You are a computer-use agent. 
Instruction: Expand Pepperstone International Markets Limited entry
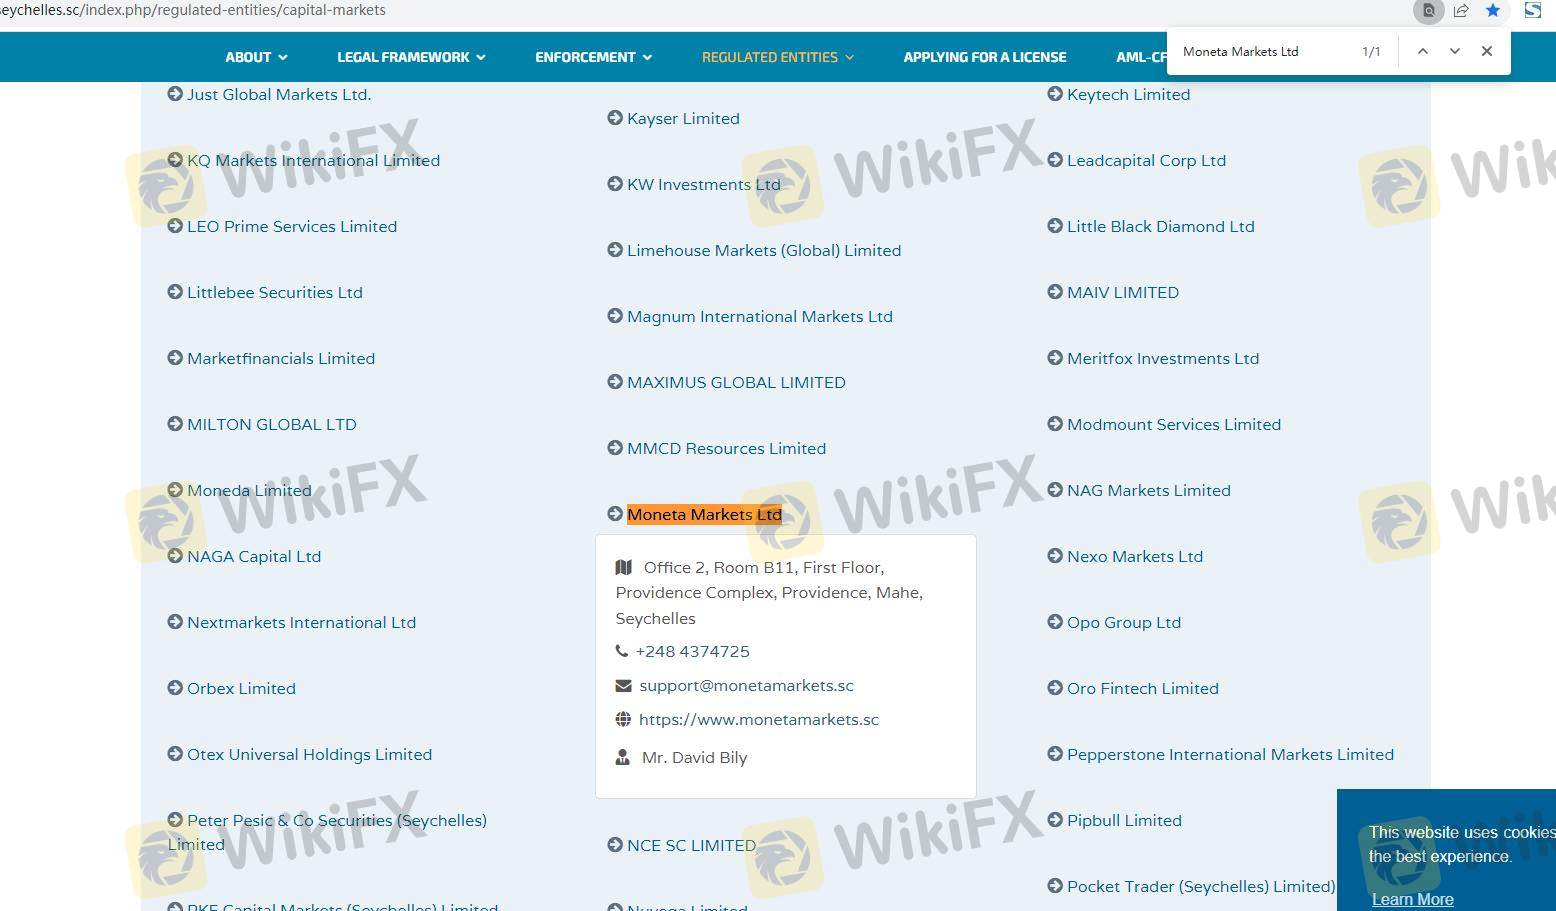[1229, 754]
